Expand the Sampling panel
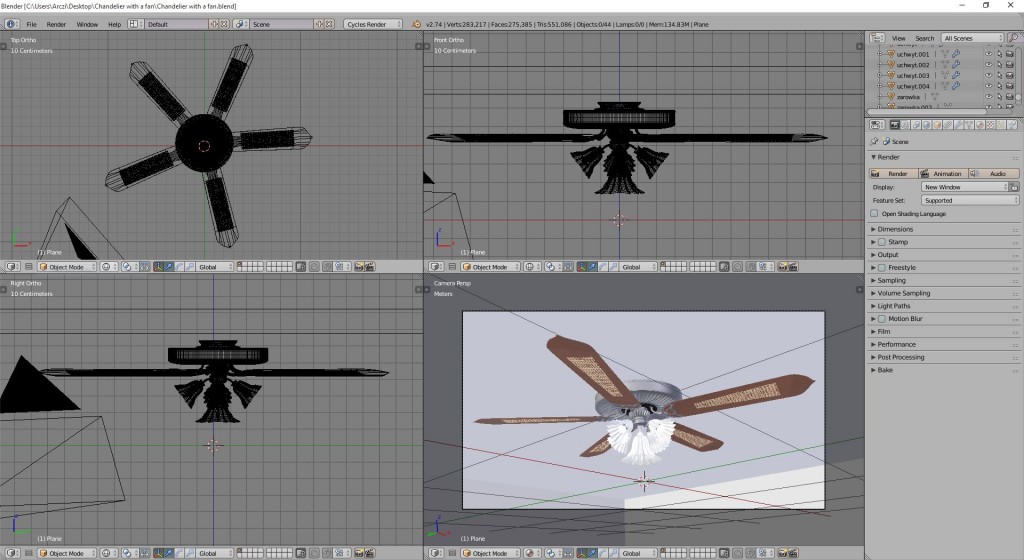Viewport: 1024px width, 560px height. pyautogui.click(x=892, y=281)
